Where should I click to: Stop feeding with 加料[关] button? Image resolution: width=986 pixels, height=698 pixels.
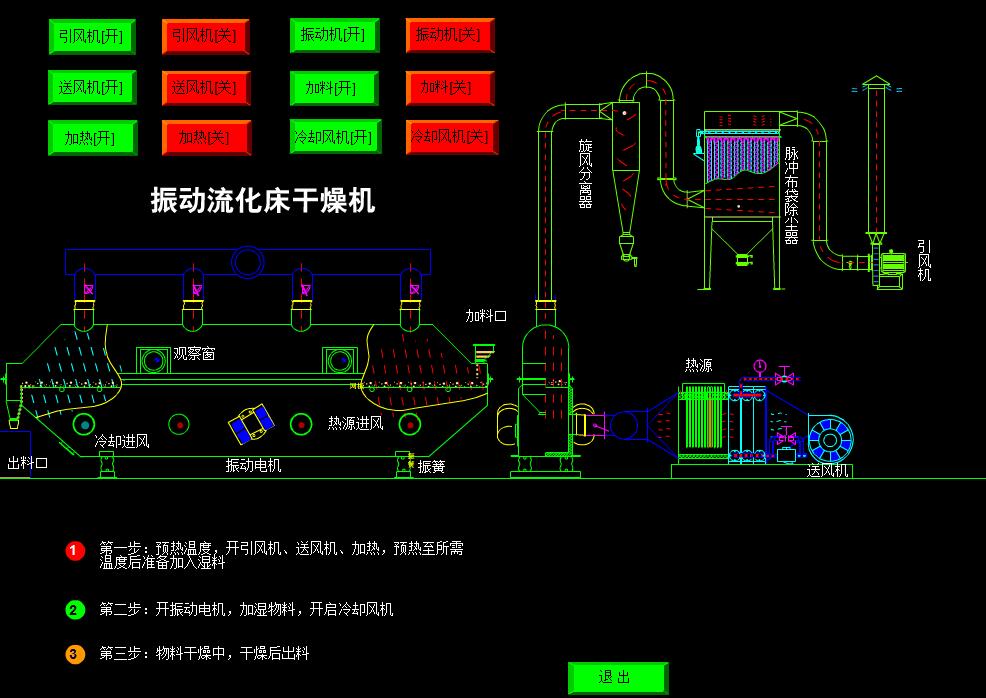[450, 87]
